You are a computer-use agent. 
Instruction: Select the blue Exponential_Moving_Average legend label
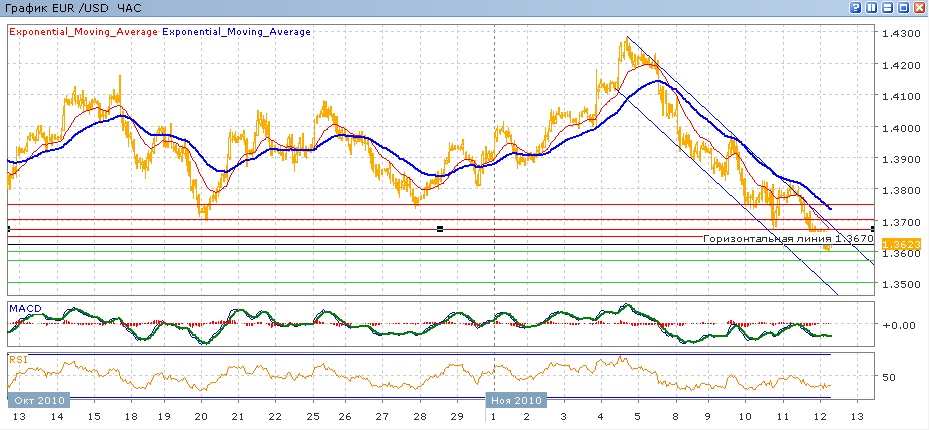point(236,32)
